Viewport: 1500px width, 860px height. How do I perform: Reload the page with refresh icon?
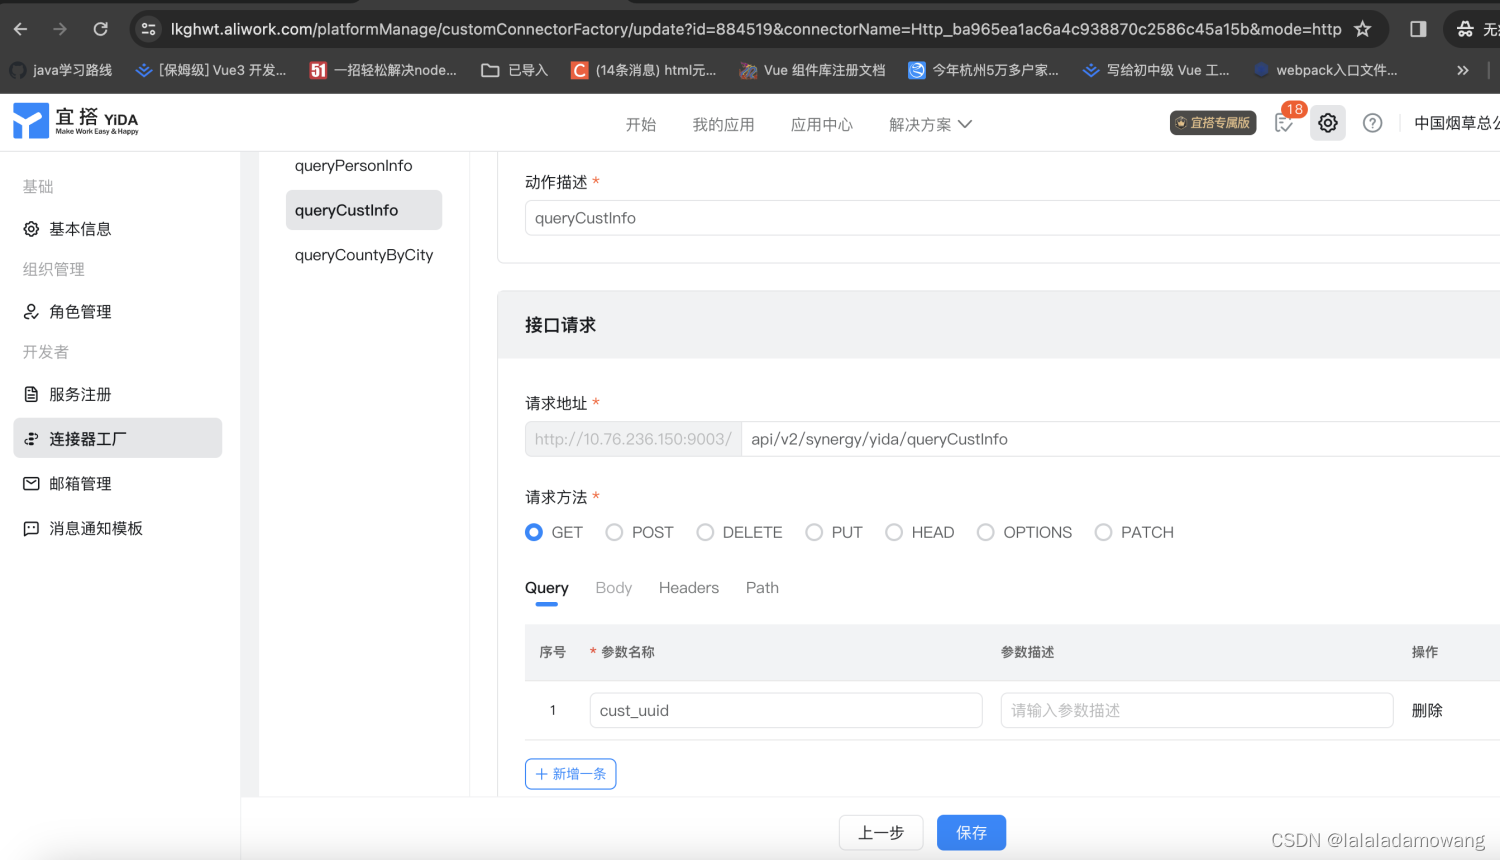pyautogui.click(x=101, y=29)
